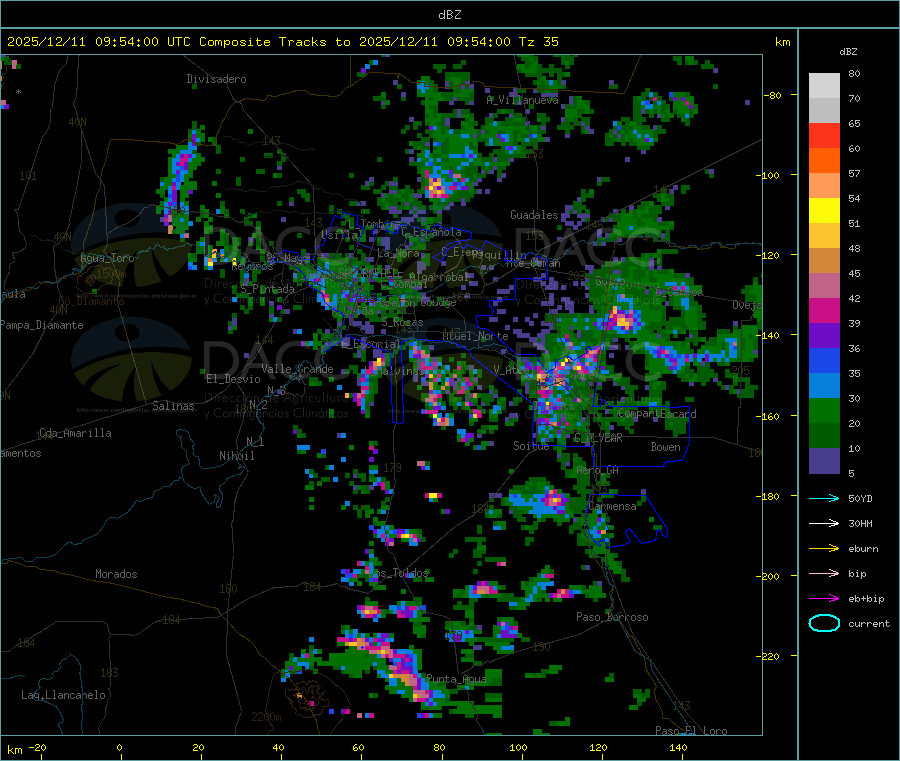Click the S_Pintada place label

click(267, 289)
